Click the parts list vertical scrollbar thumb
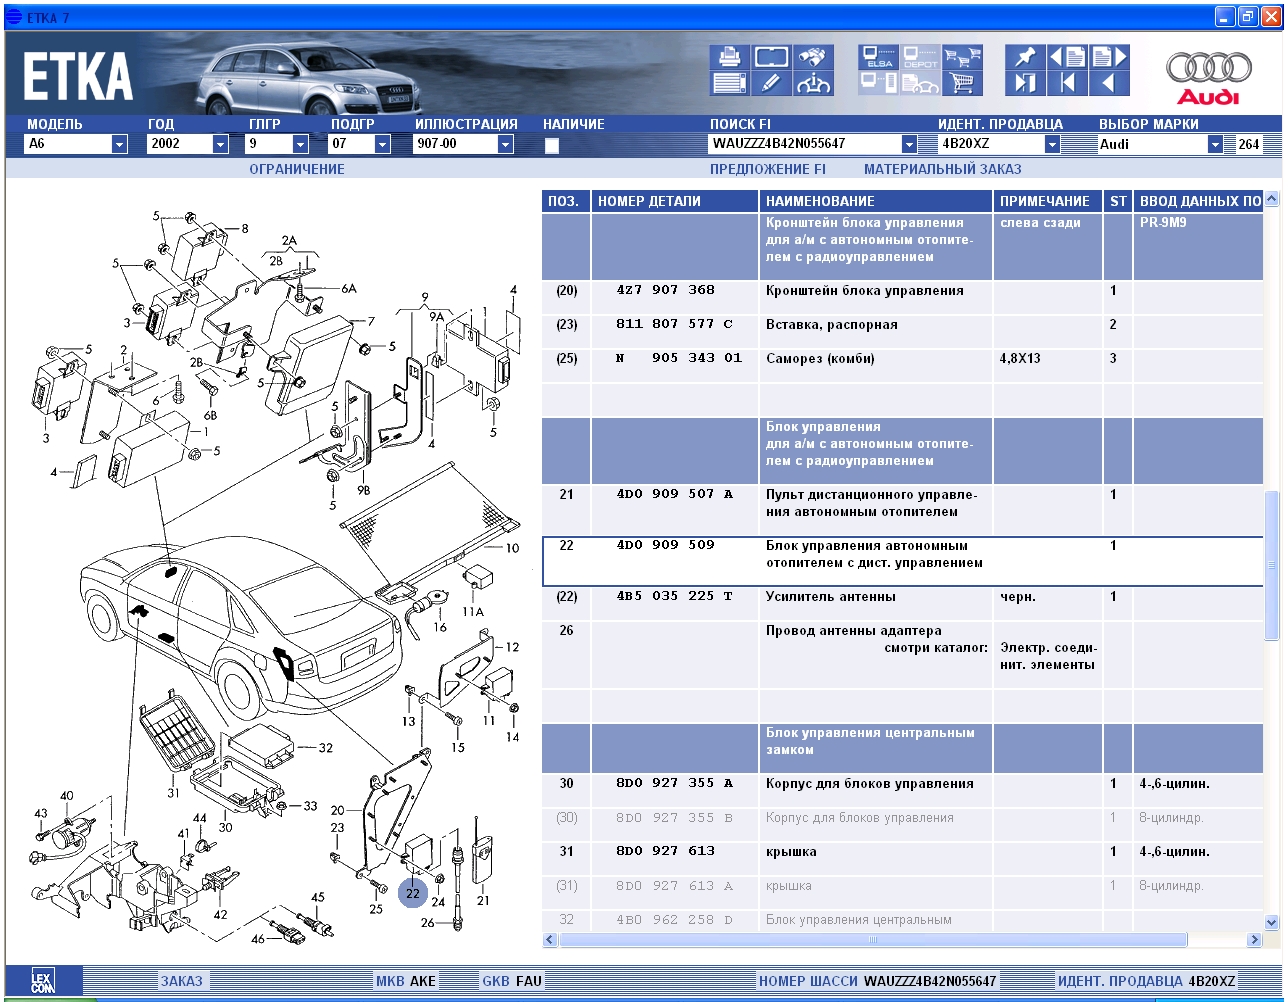Screen dimensions: 1288x1002 click(x=1272, y=565)
